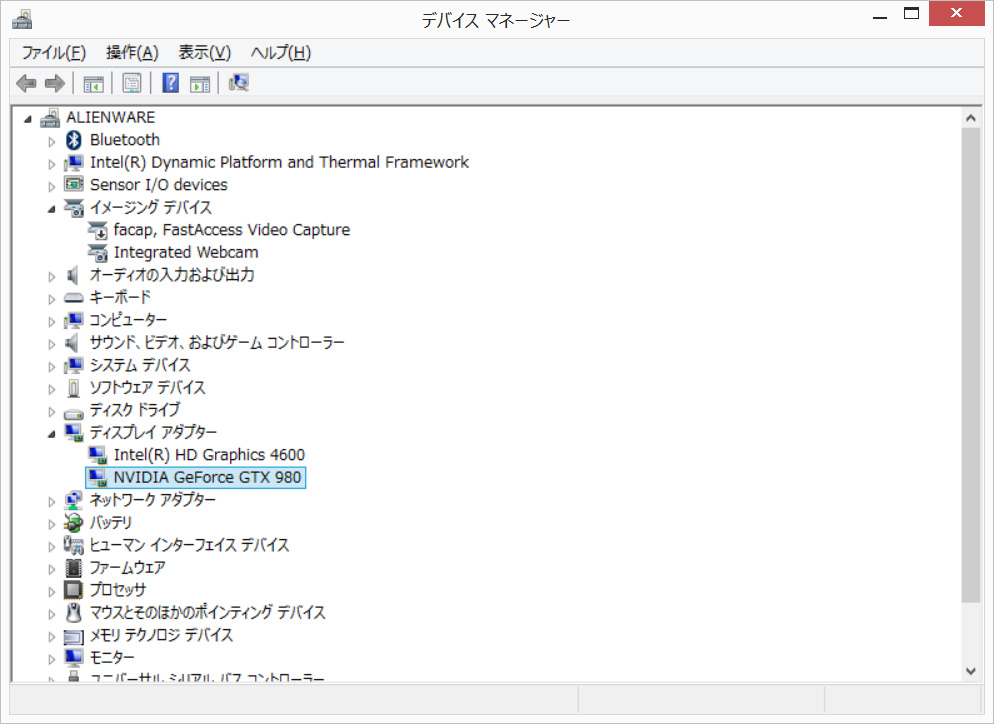This screenshot has height=724, width=994.
Task: Expand Intel Dynamic Platform and Thermal Framework
Action: click(52, 164)
